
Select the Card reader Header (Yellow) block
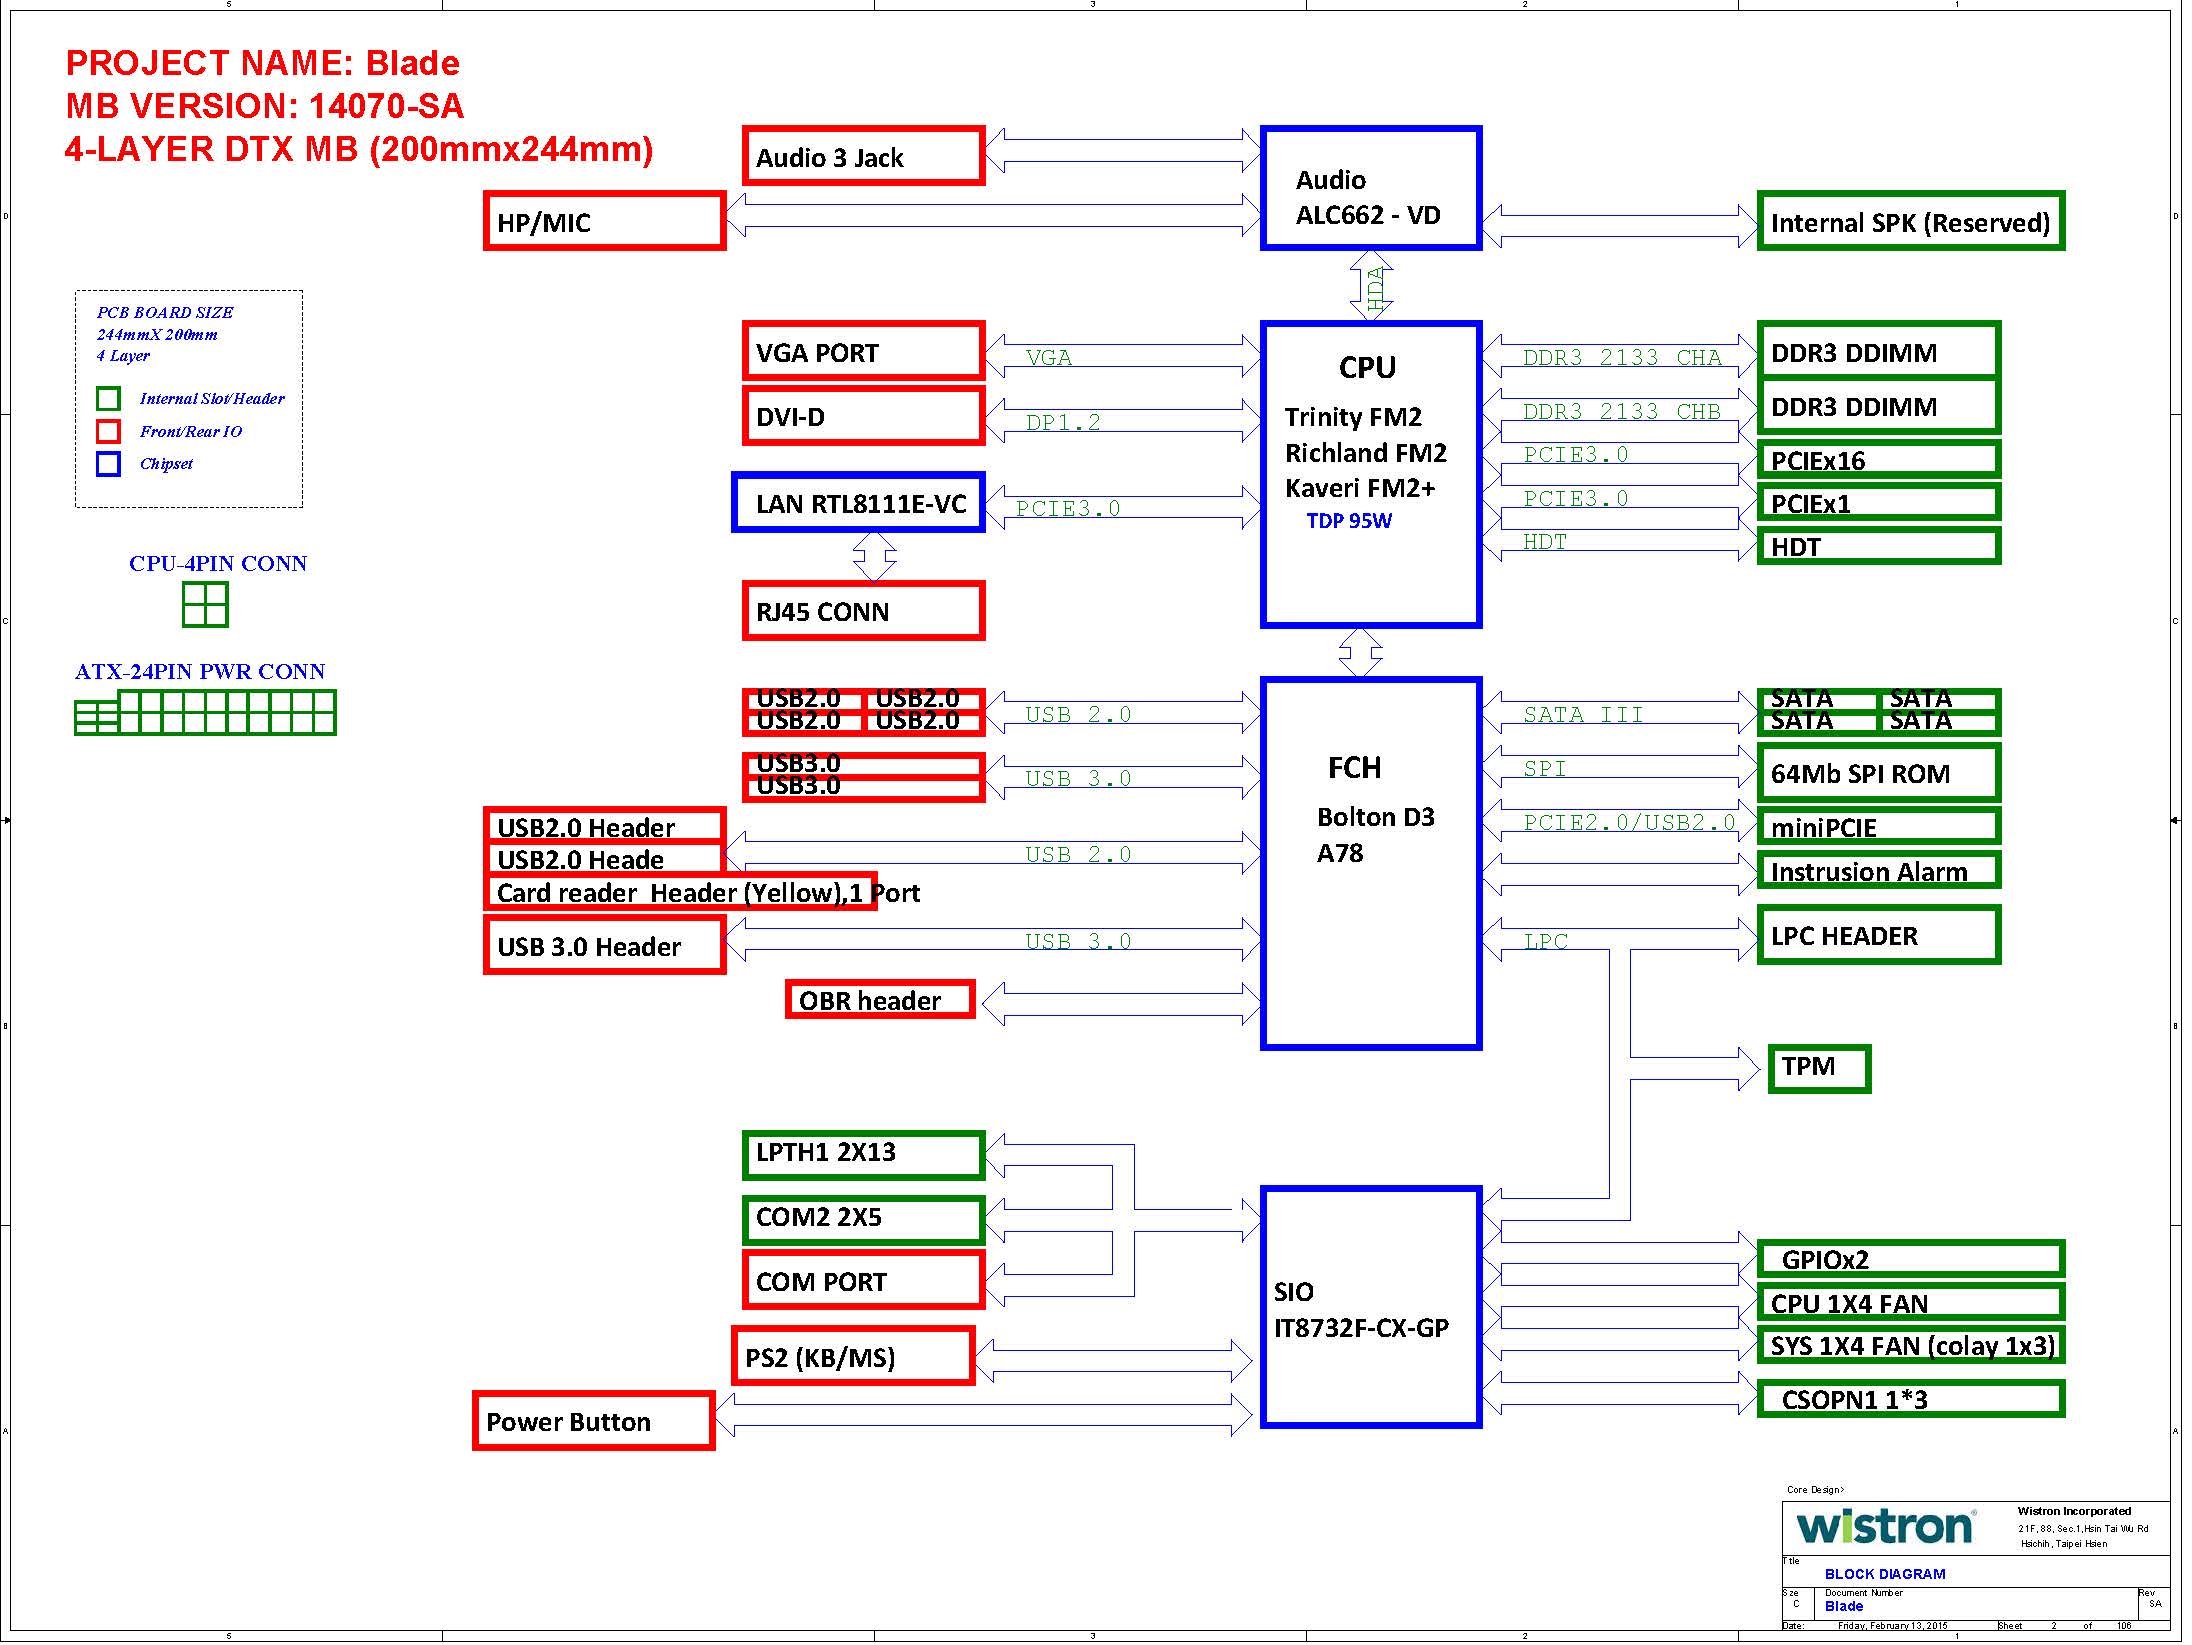[x=681, y=892]
